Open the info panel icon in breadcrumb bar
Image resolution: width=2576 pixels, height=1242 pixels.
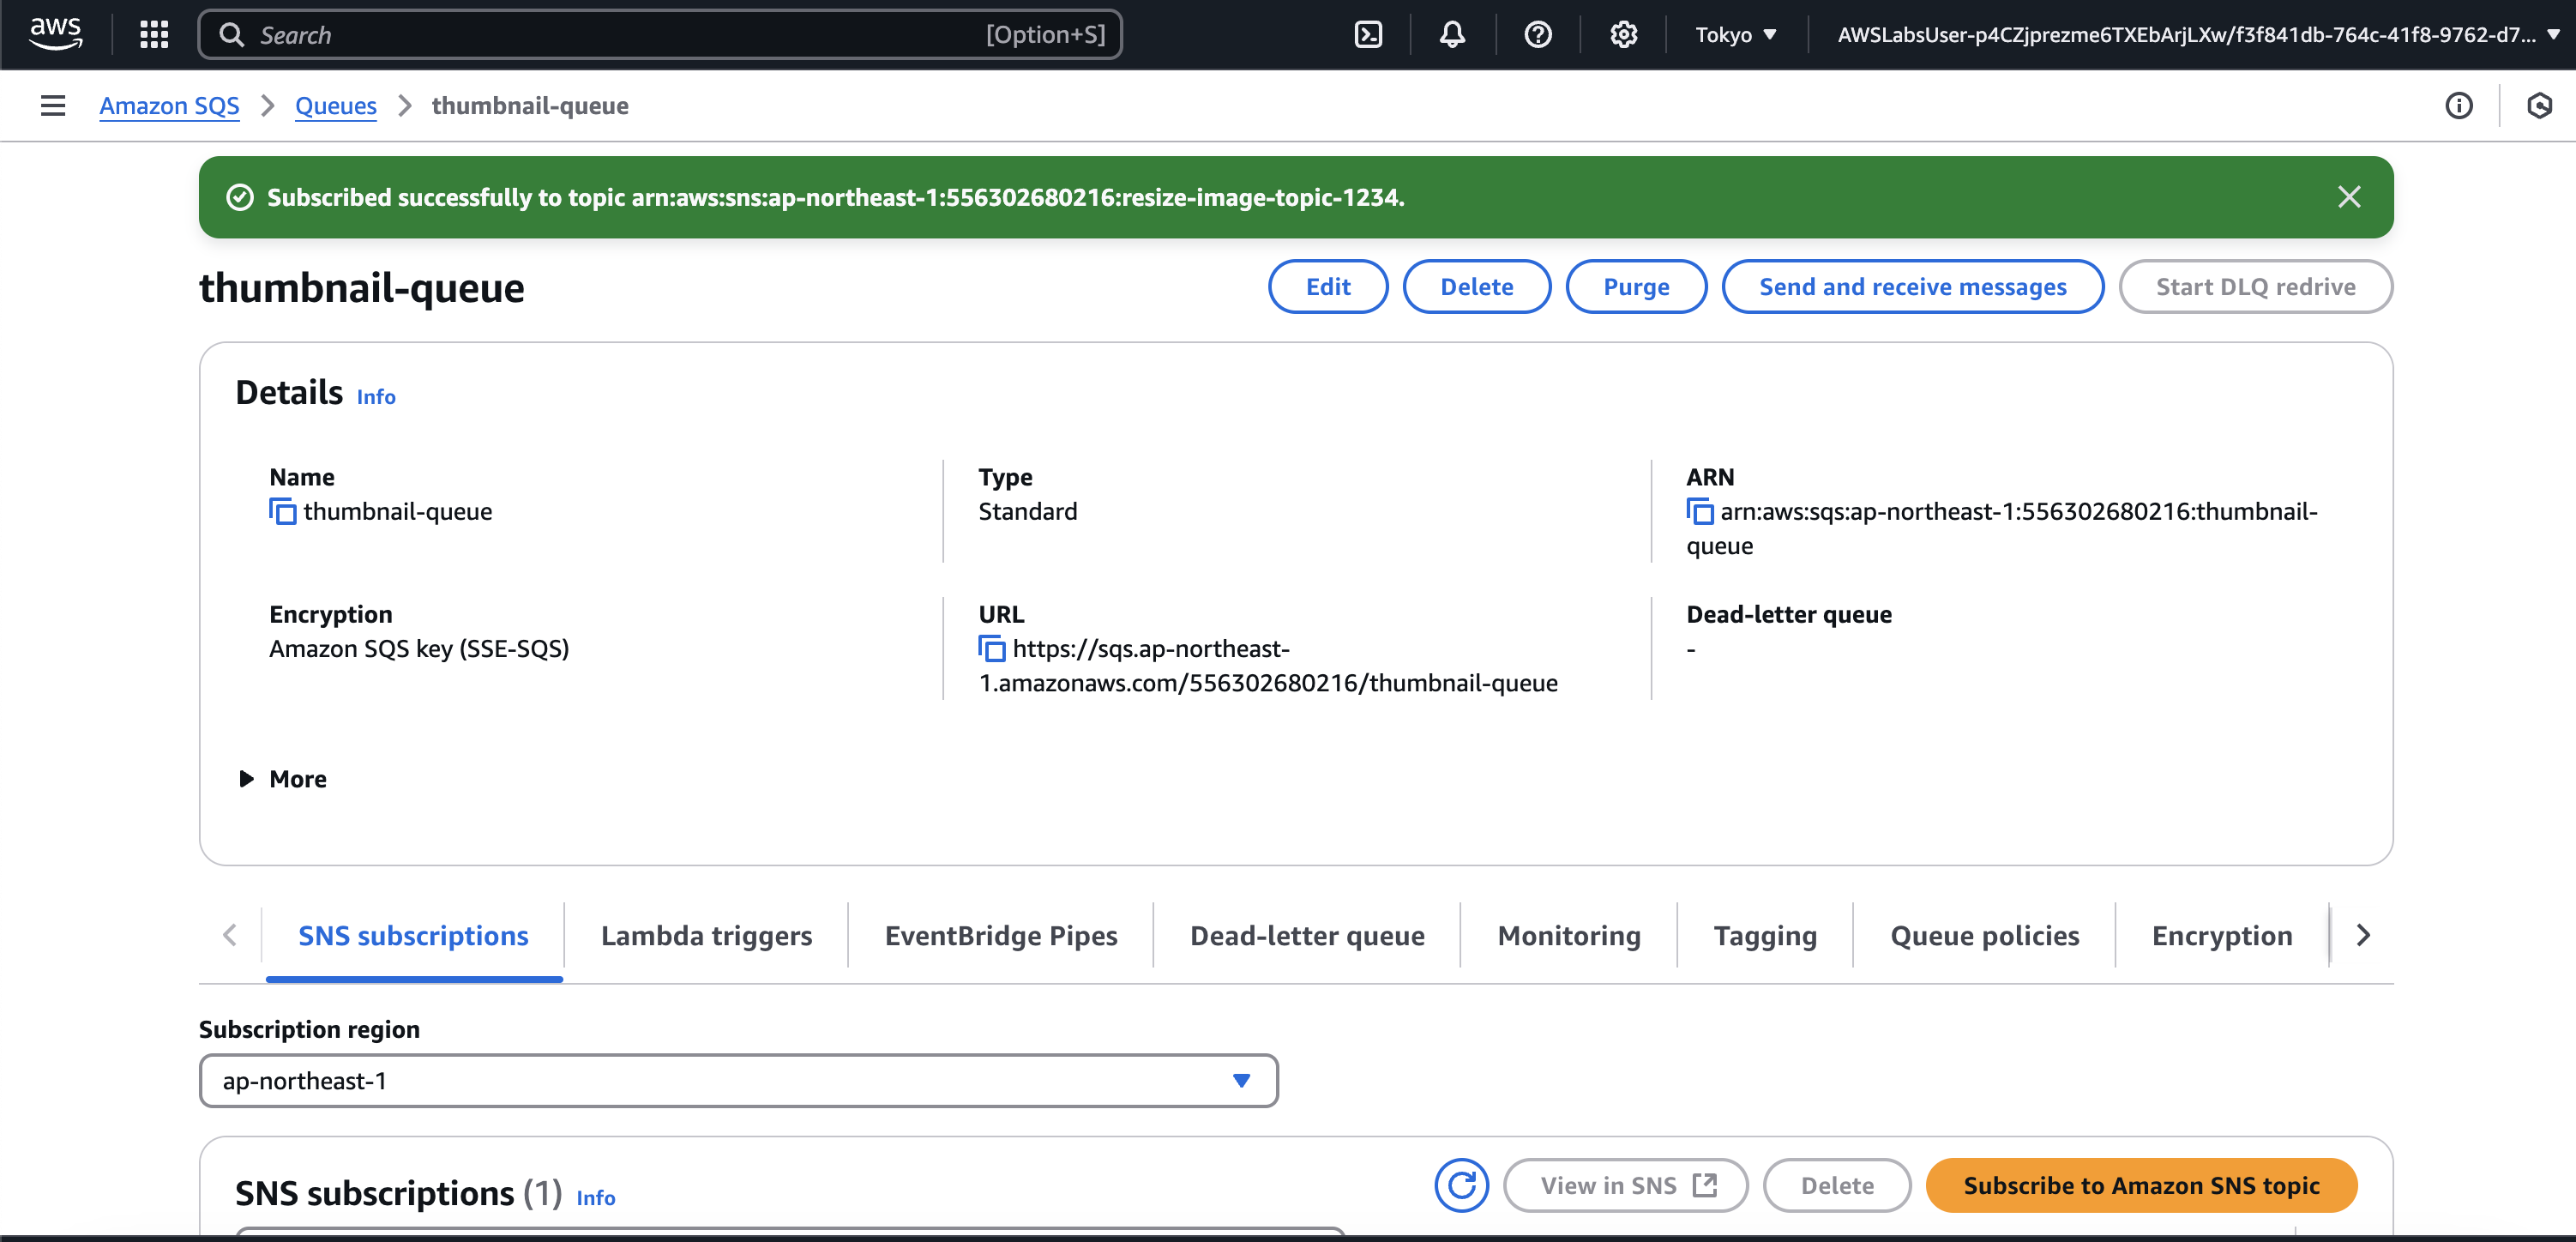pos(2459,105)
